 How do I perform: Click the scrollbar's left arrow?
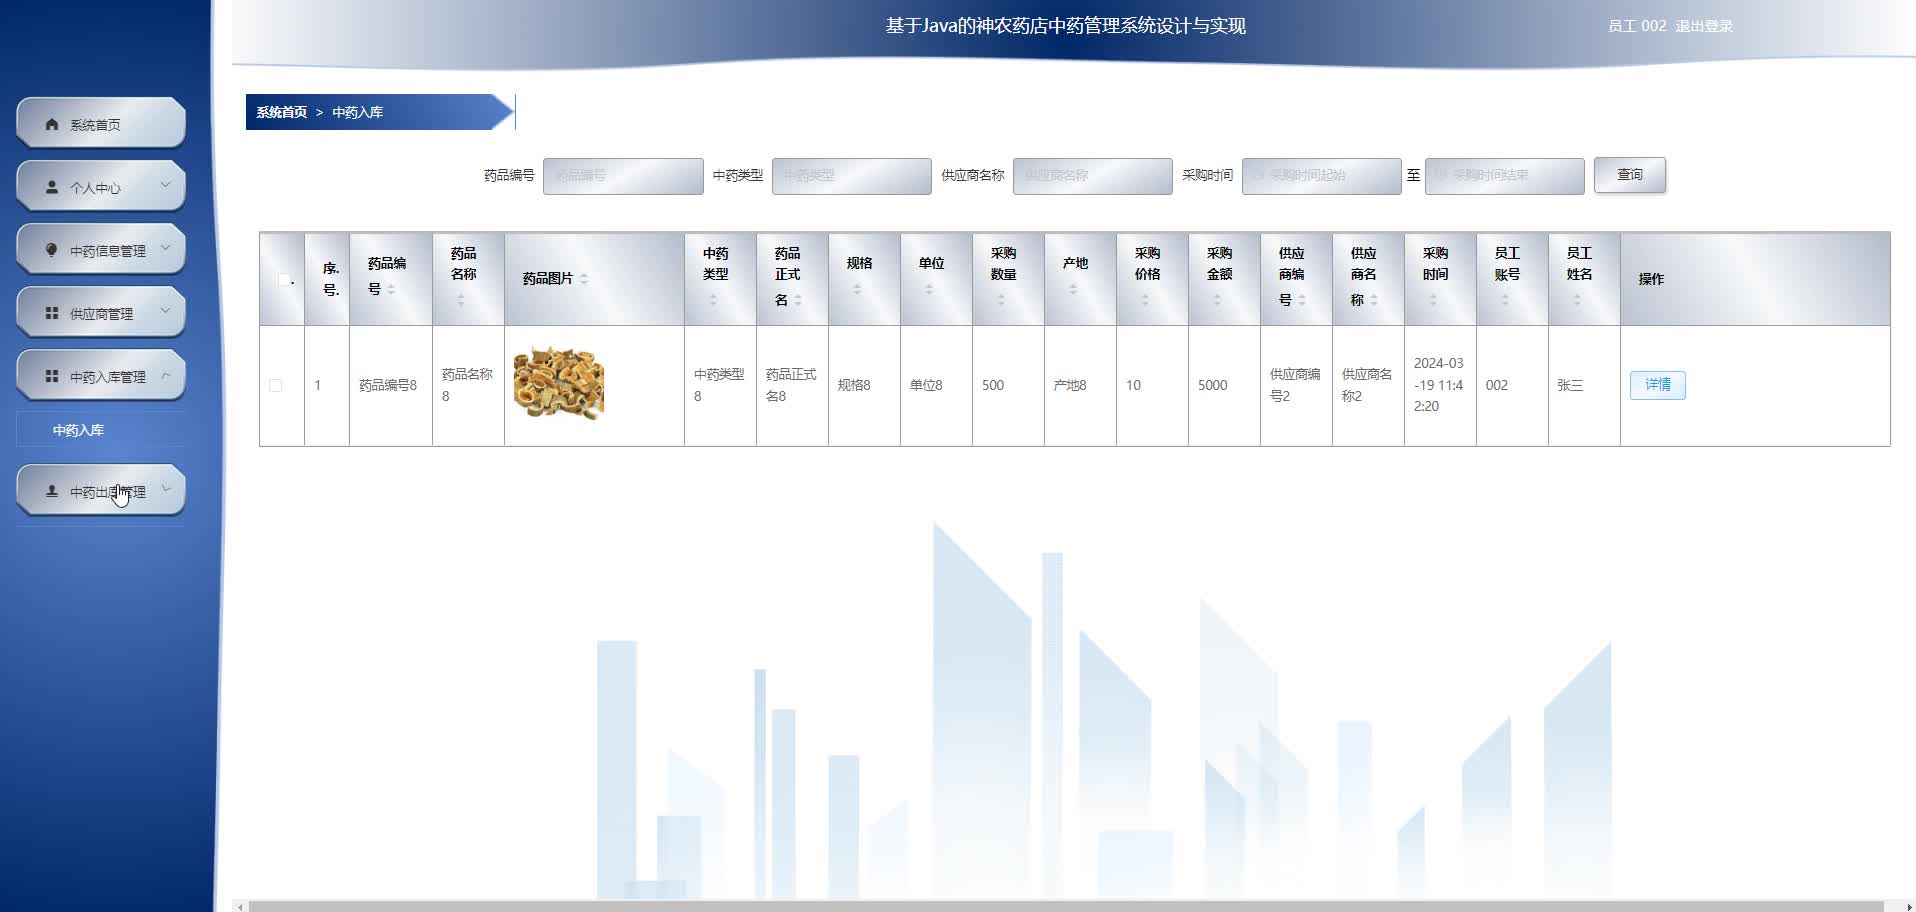(240, 907)
